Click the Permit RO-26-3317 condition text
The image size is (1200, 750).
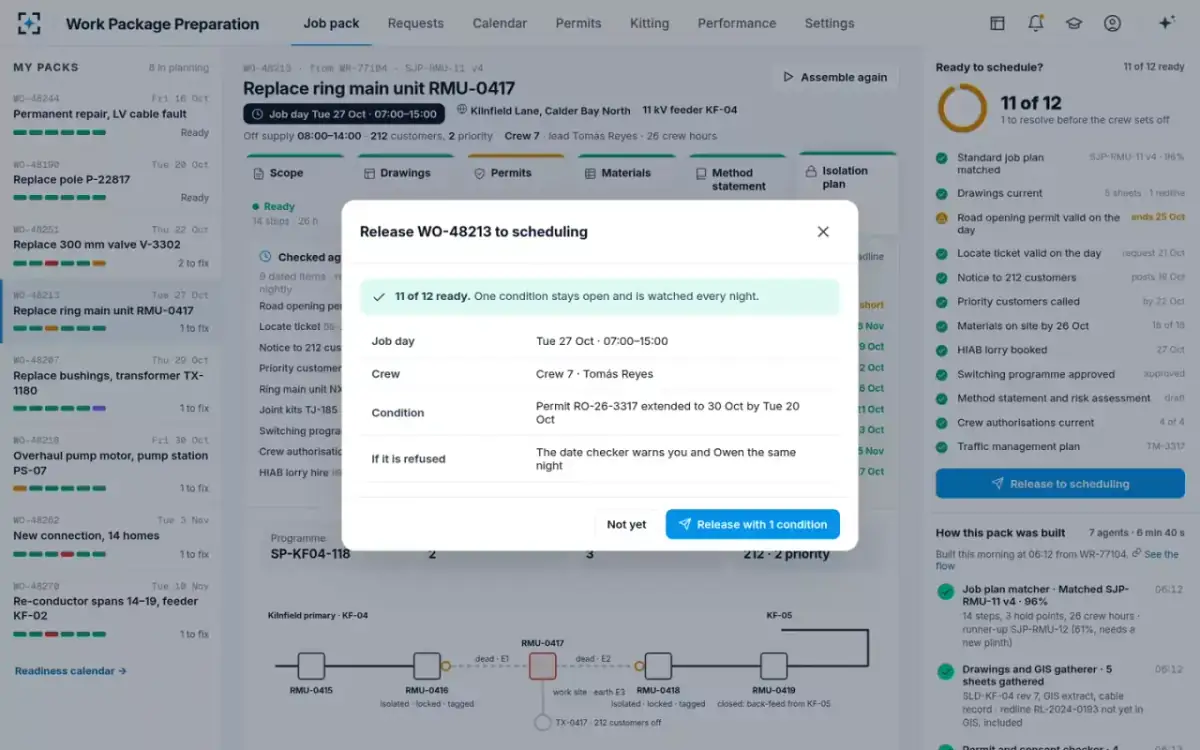[668, 413]
